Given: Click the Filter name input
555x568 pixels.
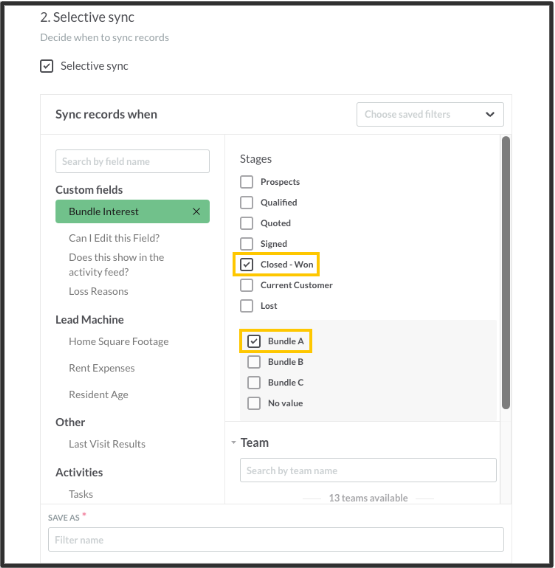Looking at the screenshot, I should click(276, 540).
